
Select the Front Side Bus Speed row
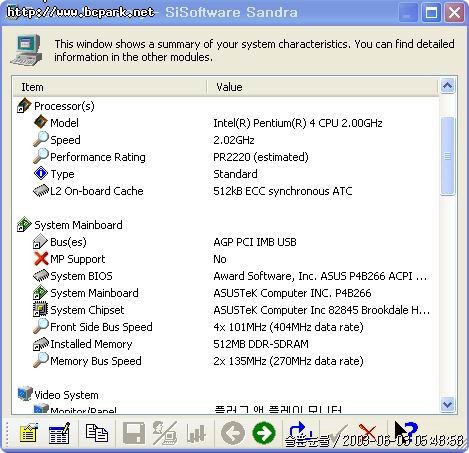[x=226, y=327]
